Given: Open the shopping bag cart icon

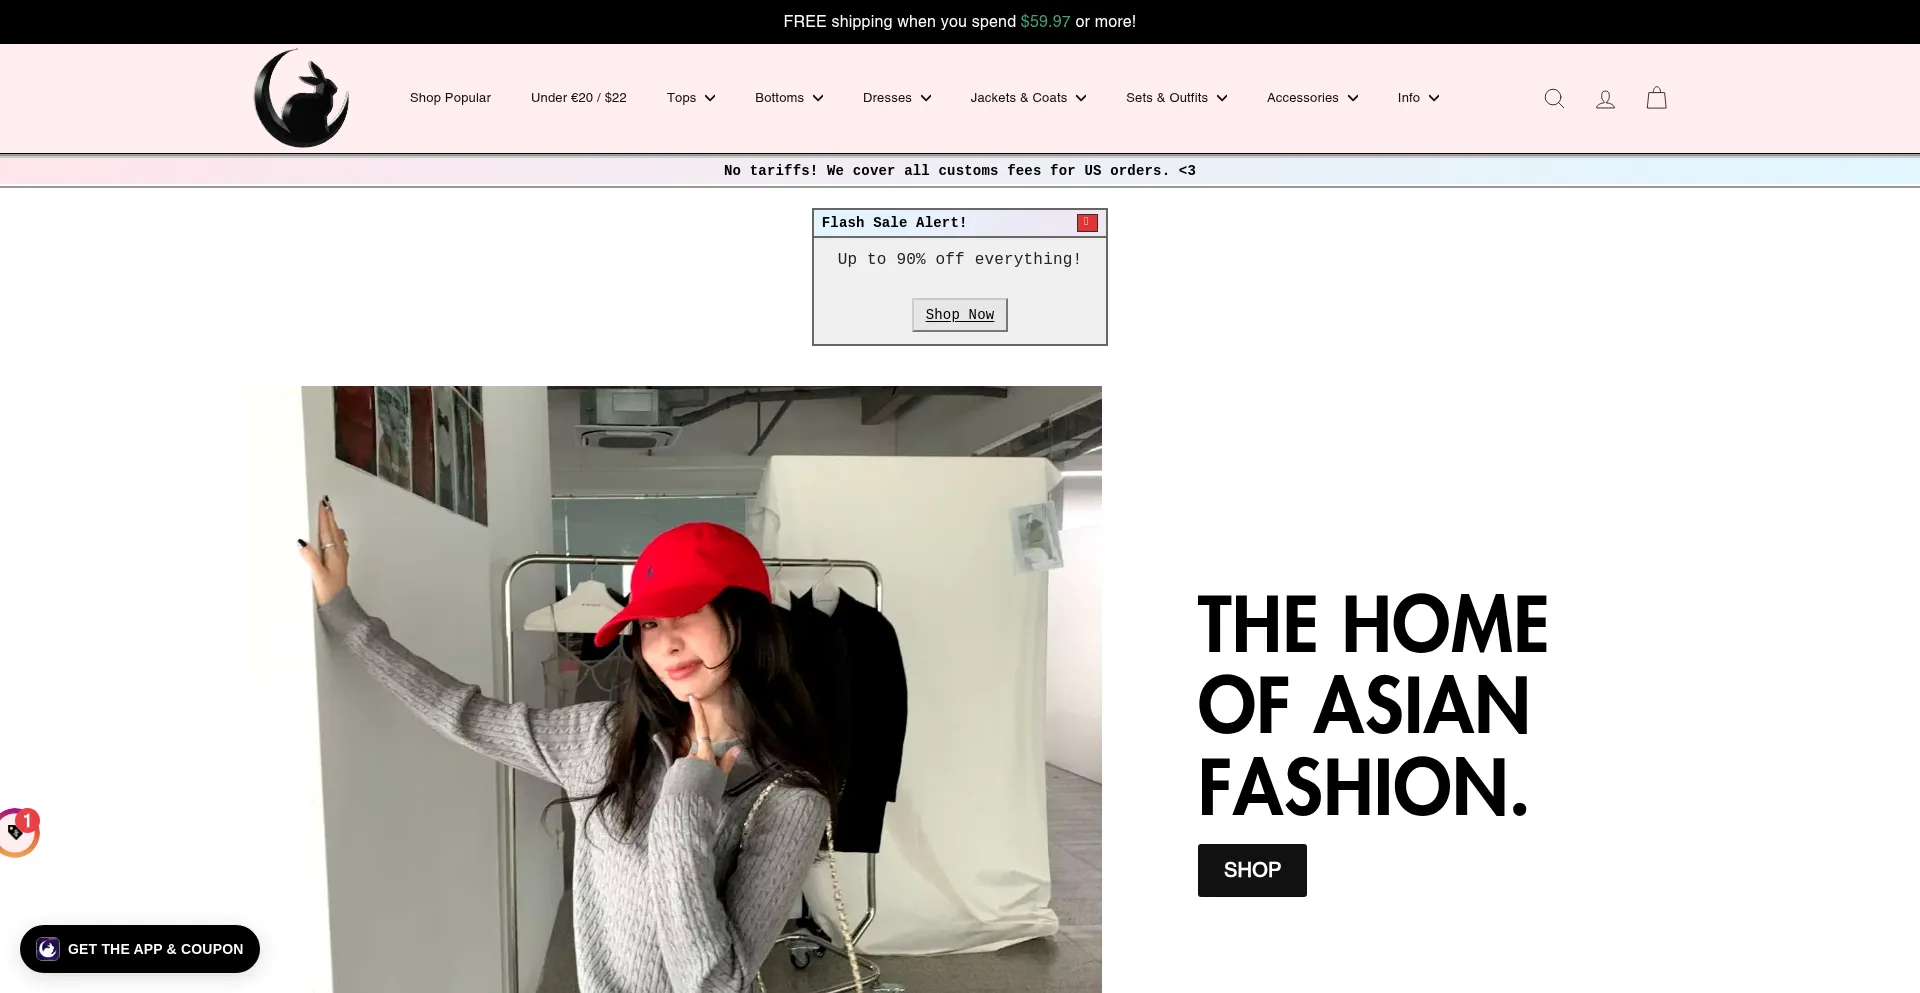Looking at the screenshot, I should pyautogui.click(x=1656, y=98).
